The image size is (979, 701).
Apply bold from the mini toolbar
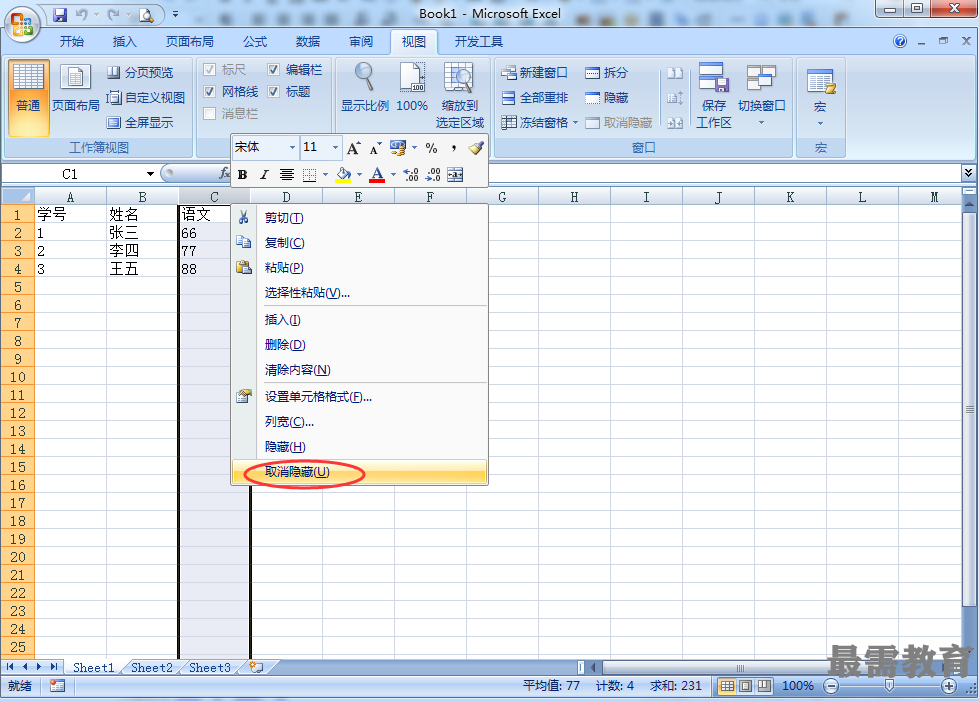click(242, 175)
